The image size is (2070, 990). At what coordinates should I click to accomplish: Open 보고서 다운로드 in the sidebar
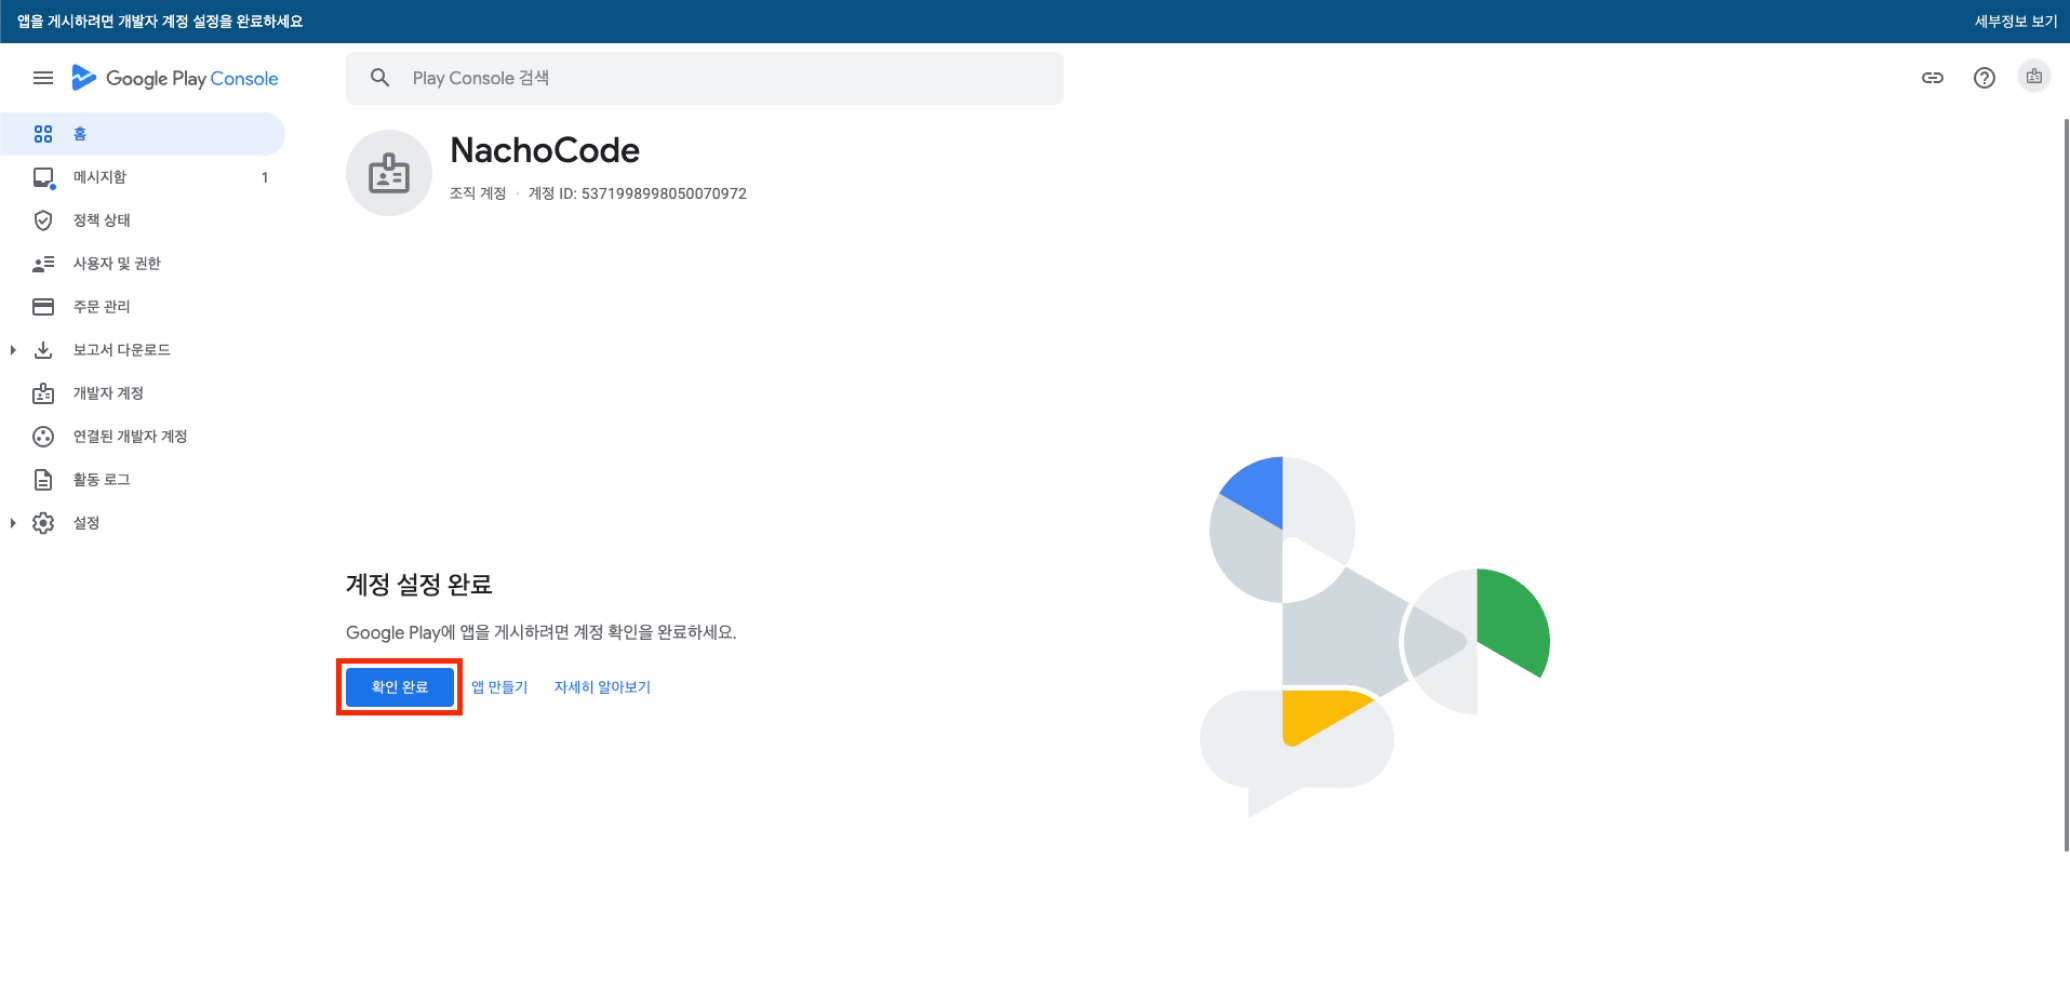point(142,350)
